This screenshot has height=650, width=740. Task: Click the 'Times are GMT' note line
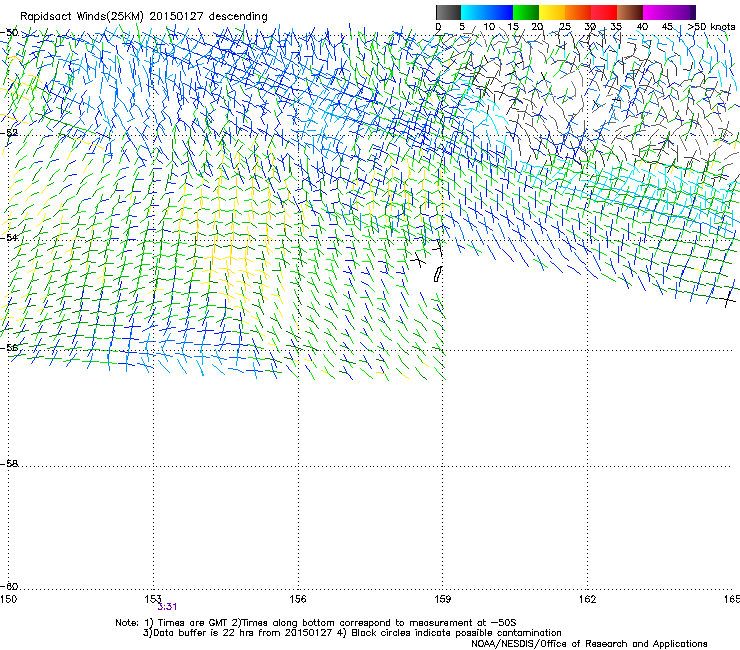coord(316,623)
